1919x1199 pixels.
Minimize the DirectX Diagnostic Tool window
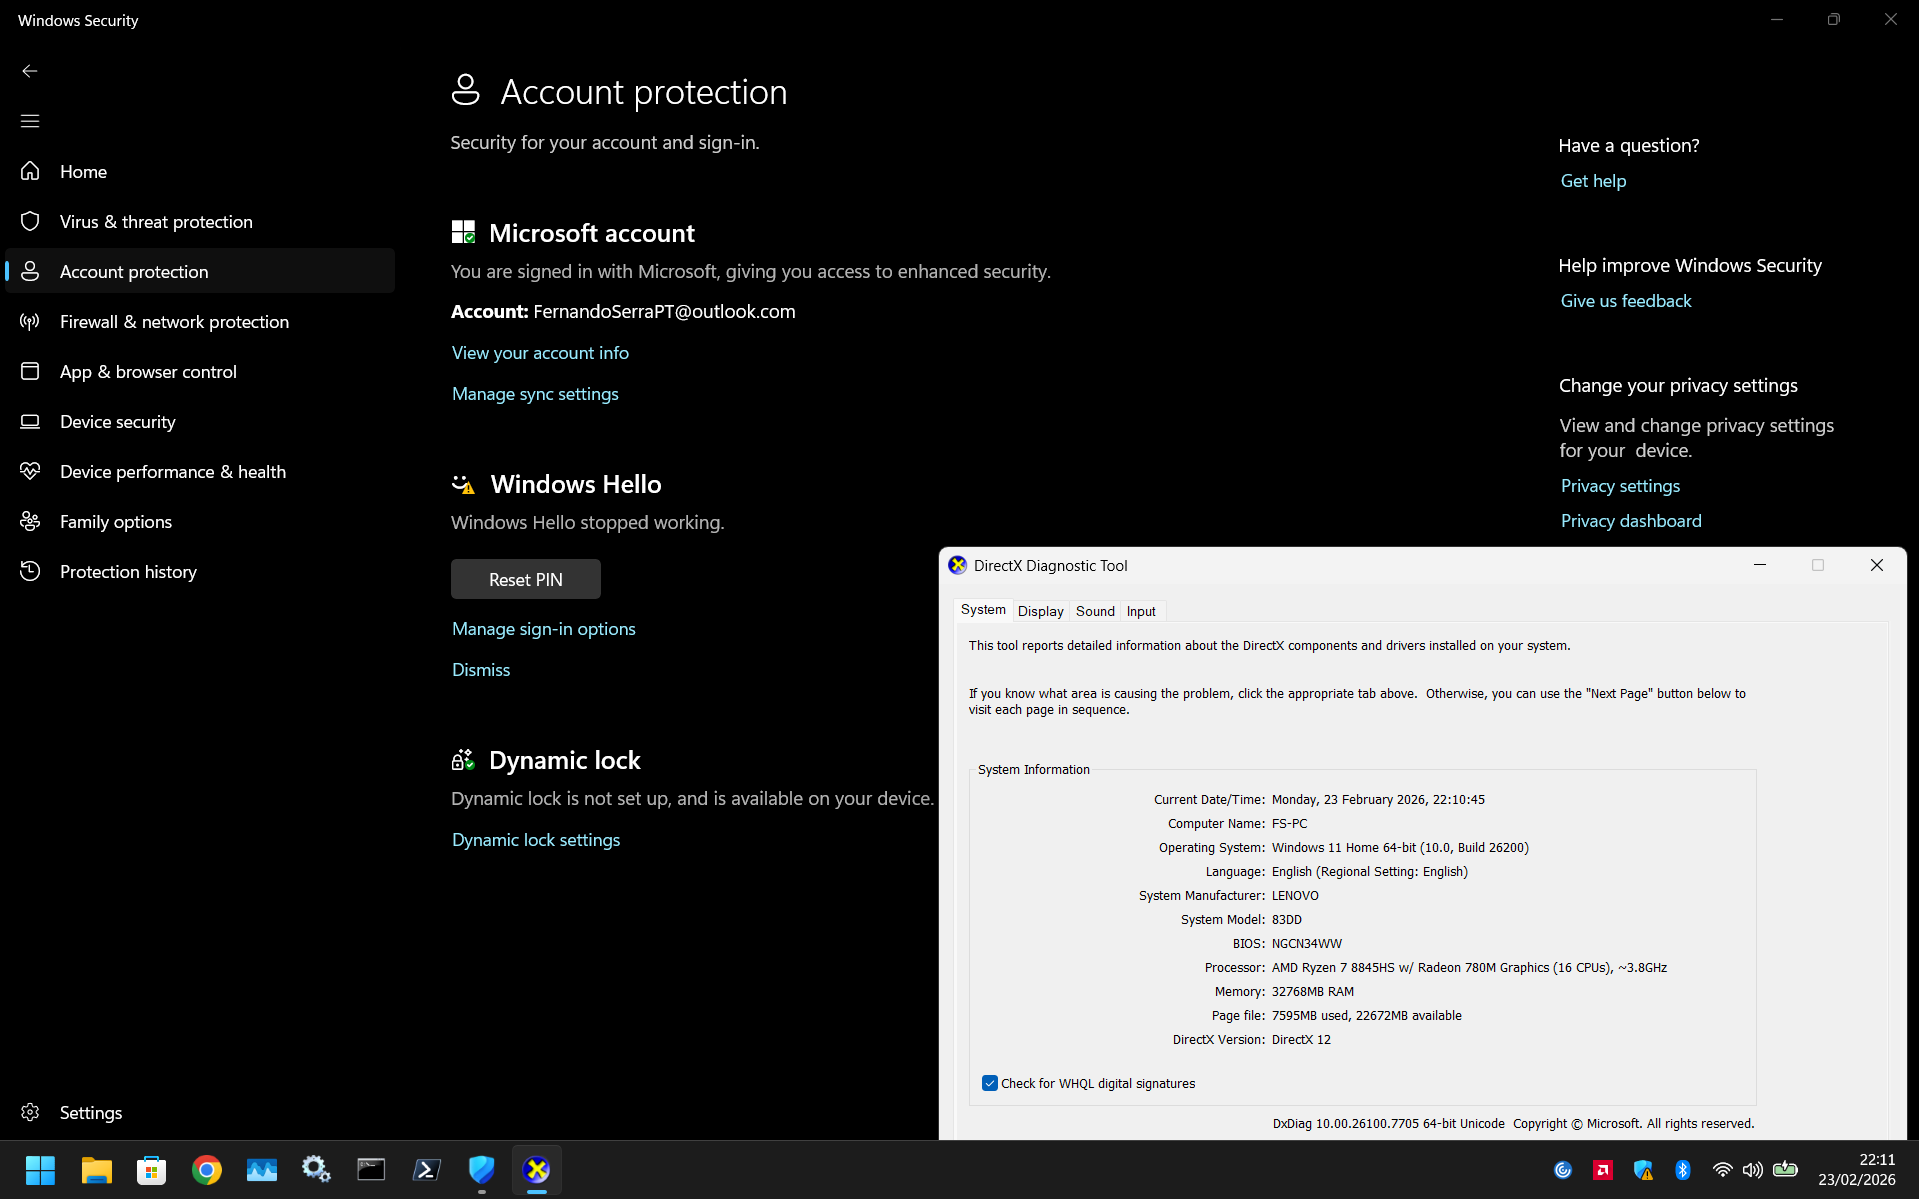[x=1760, y=565]
